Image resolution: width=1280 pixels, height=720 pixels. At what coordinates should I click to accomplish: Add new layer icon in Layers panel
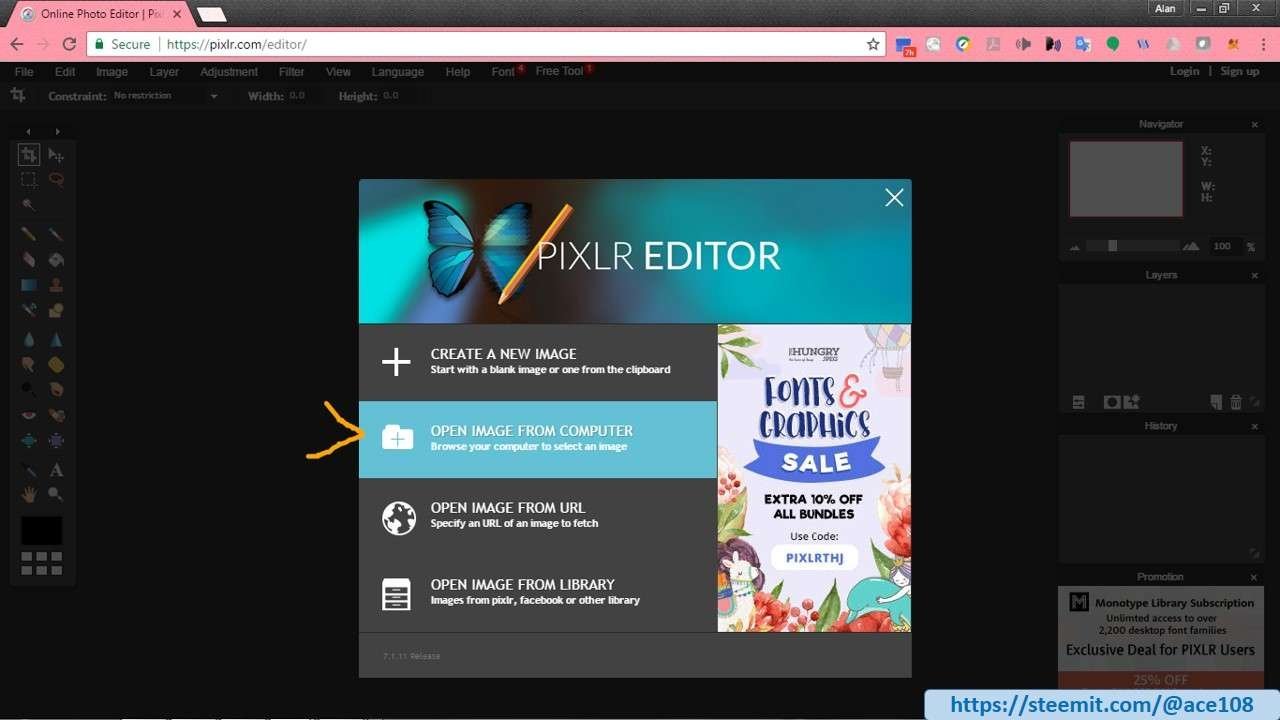1216,402
